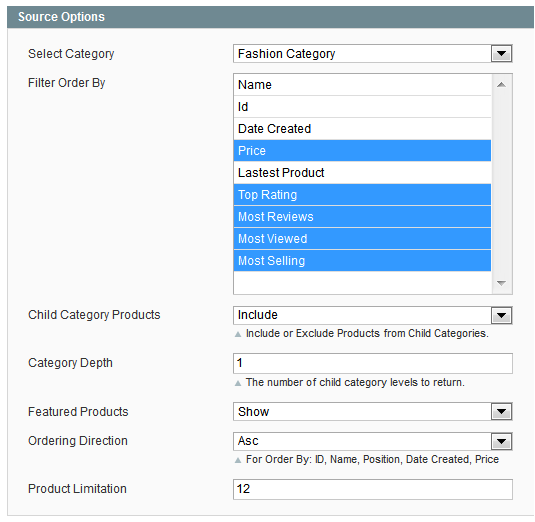The image size is (535, 522).
Task: Pick Lastest Product from the list
Action: [x=362, y=173]
